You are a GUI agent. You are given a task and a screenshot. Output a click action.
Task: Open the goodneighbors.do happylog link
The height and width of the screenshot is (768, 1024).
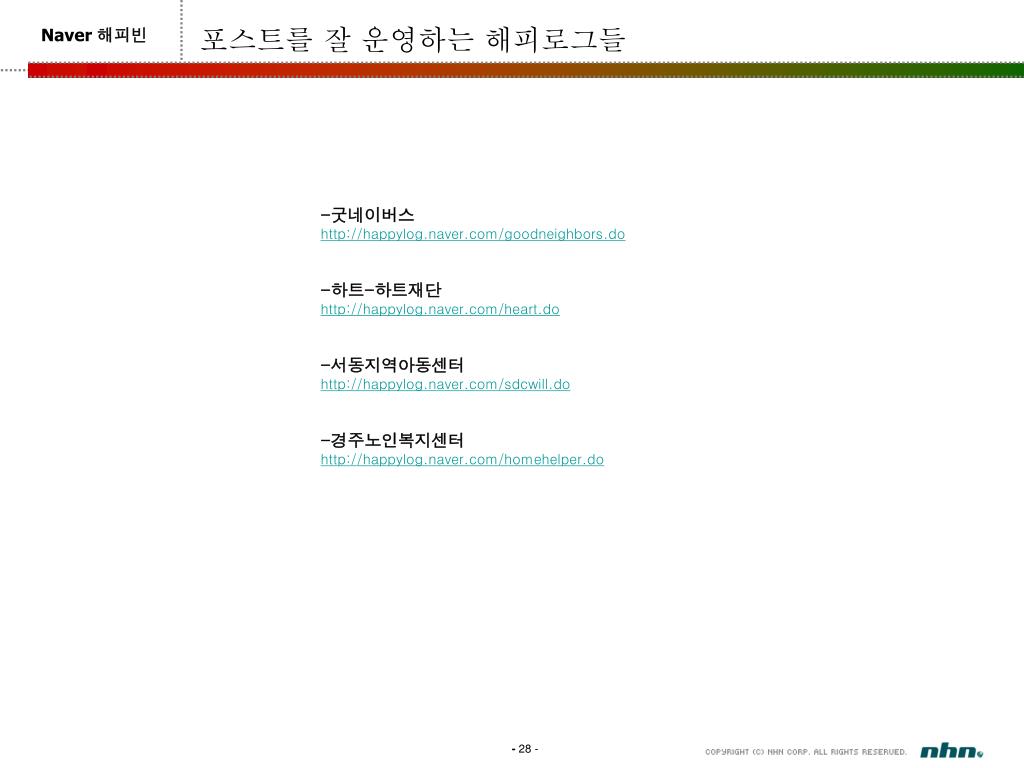[x=472, y=234]
